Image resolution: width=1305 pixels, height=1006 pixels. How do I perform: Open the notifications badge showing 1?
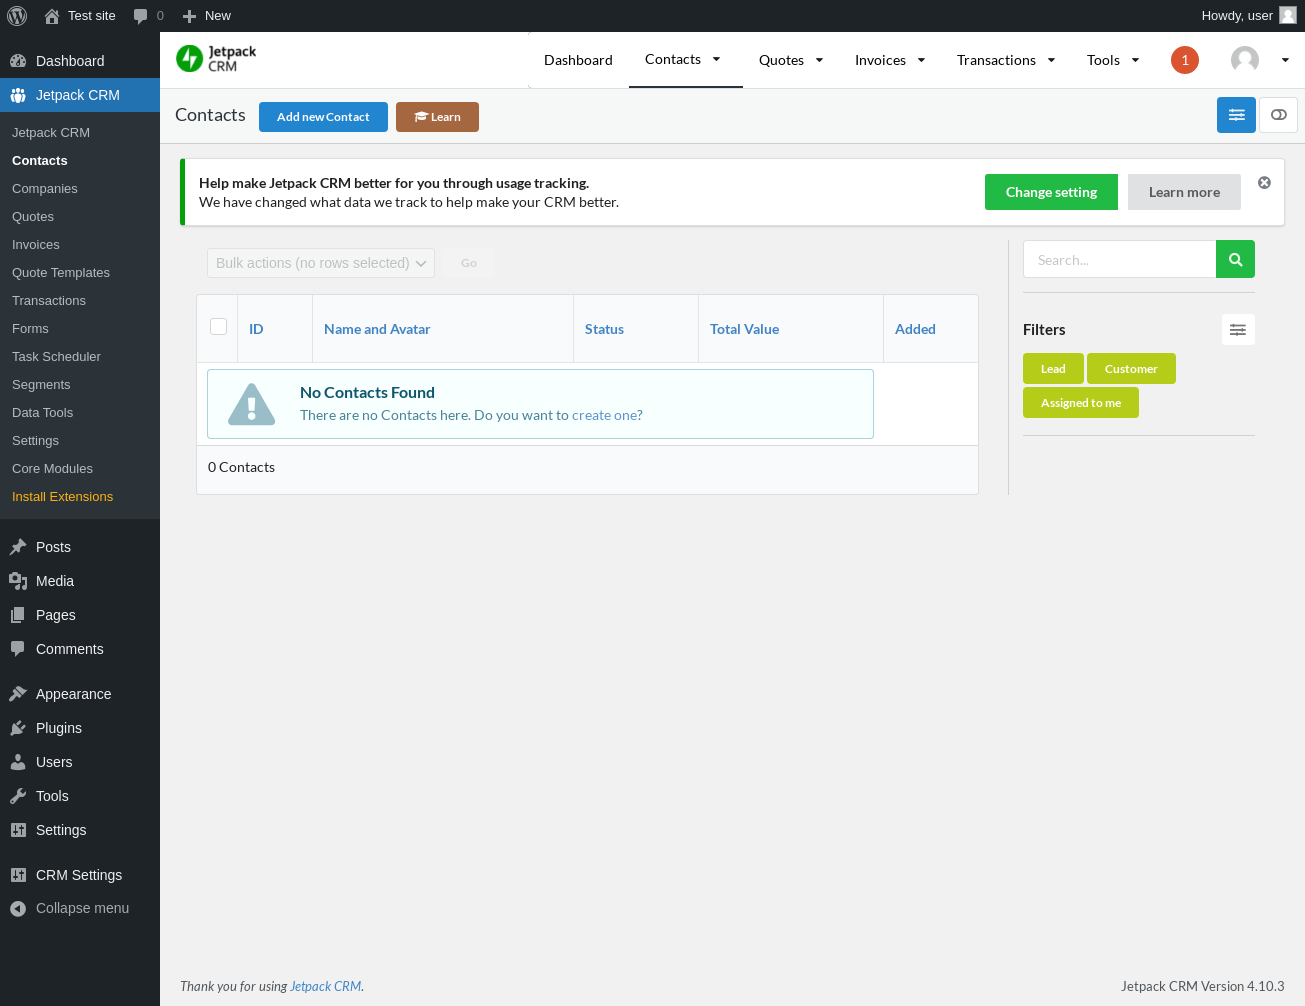pyautogui.click(x=1185, y=60)
